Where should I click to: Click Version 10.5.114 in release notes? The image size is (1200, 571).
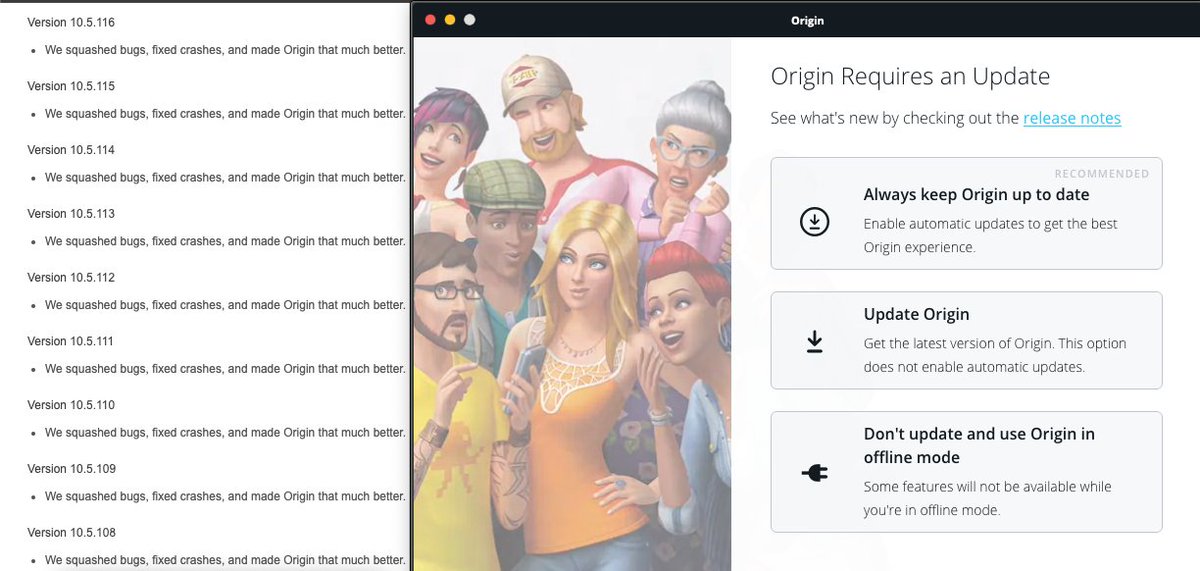coord(71,150)
